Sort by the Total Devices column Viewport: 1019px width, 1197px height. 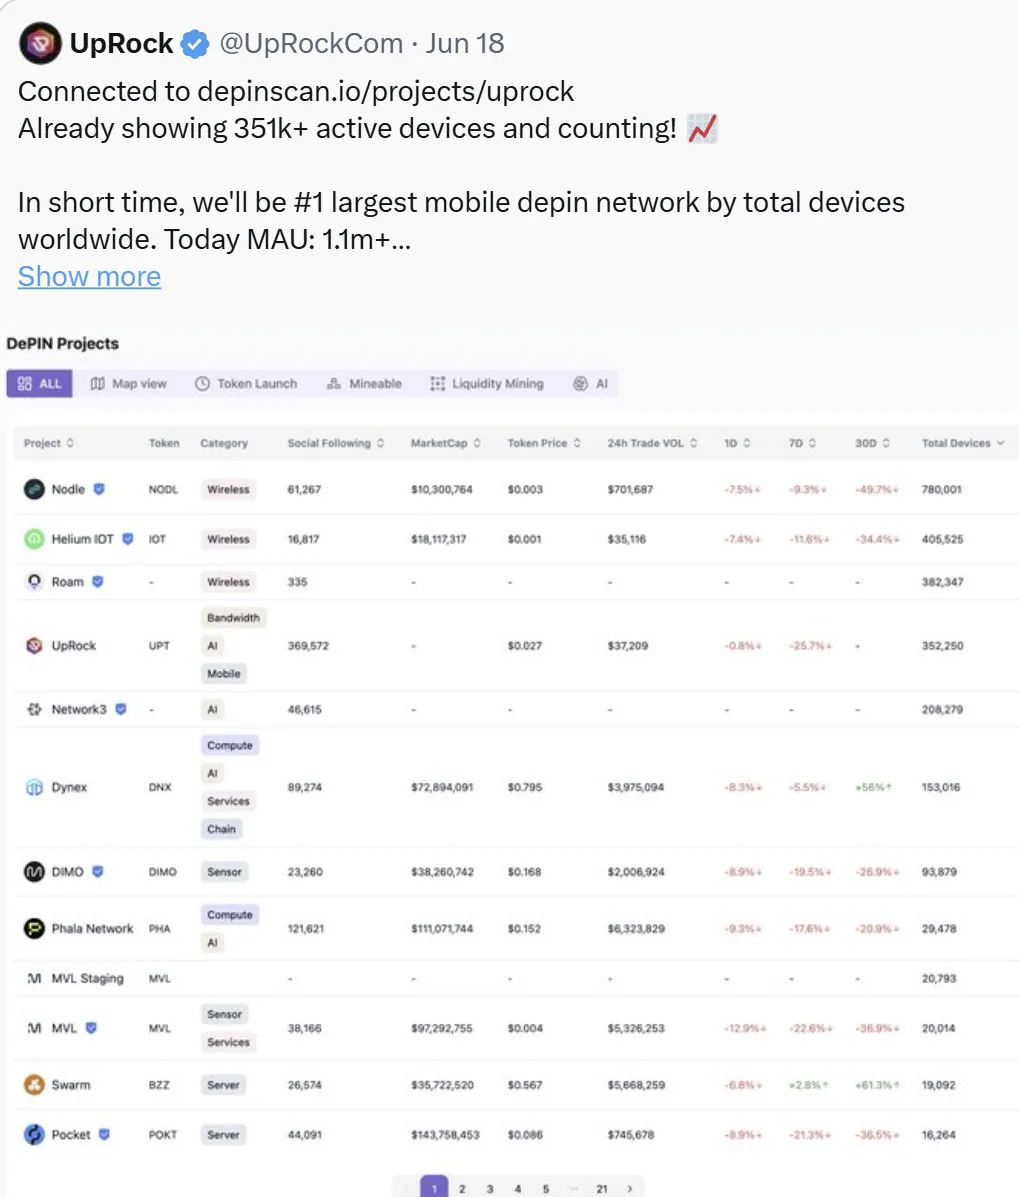click(x=962, y=443)
